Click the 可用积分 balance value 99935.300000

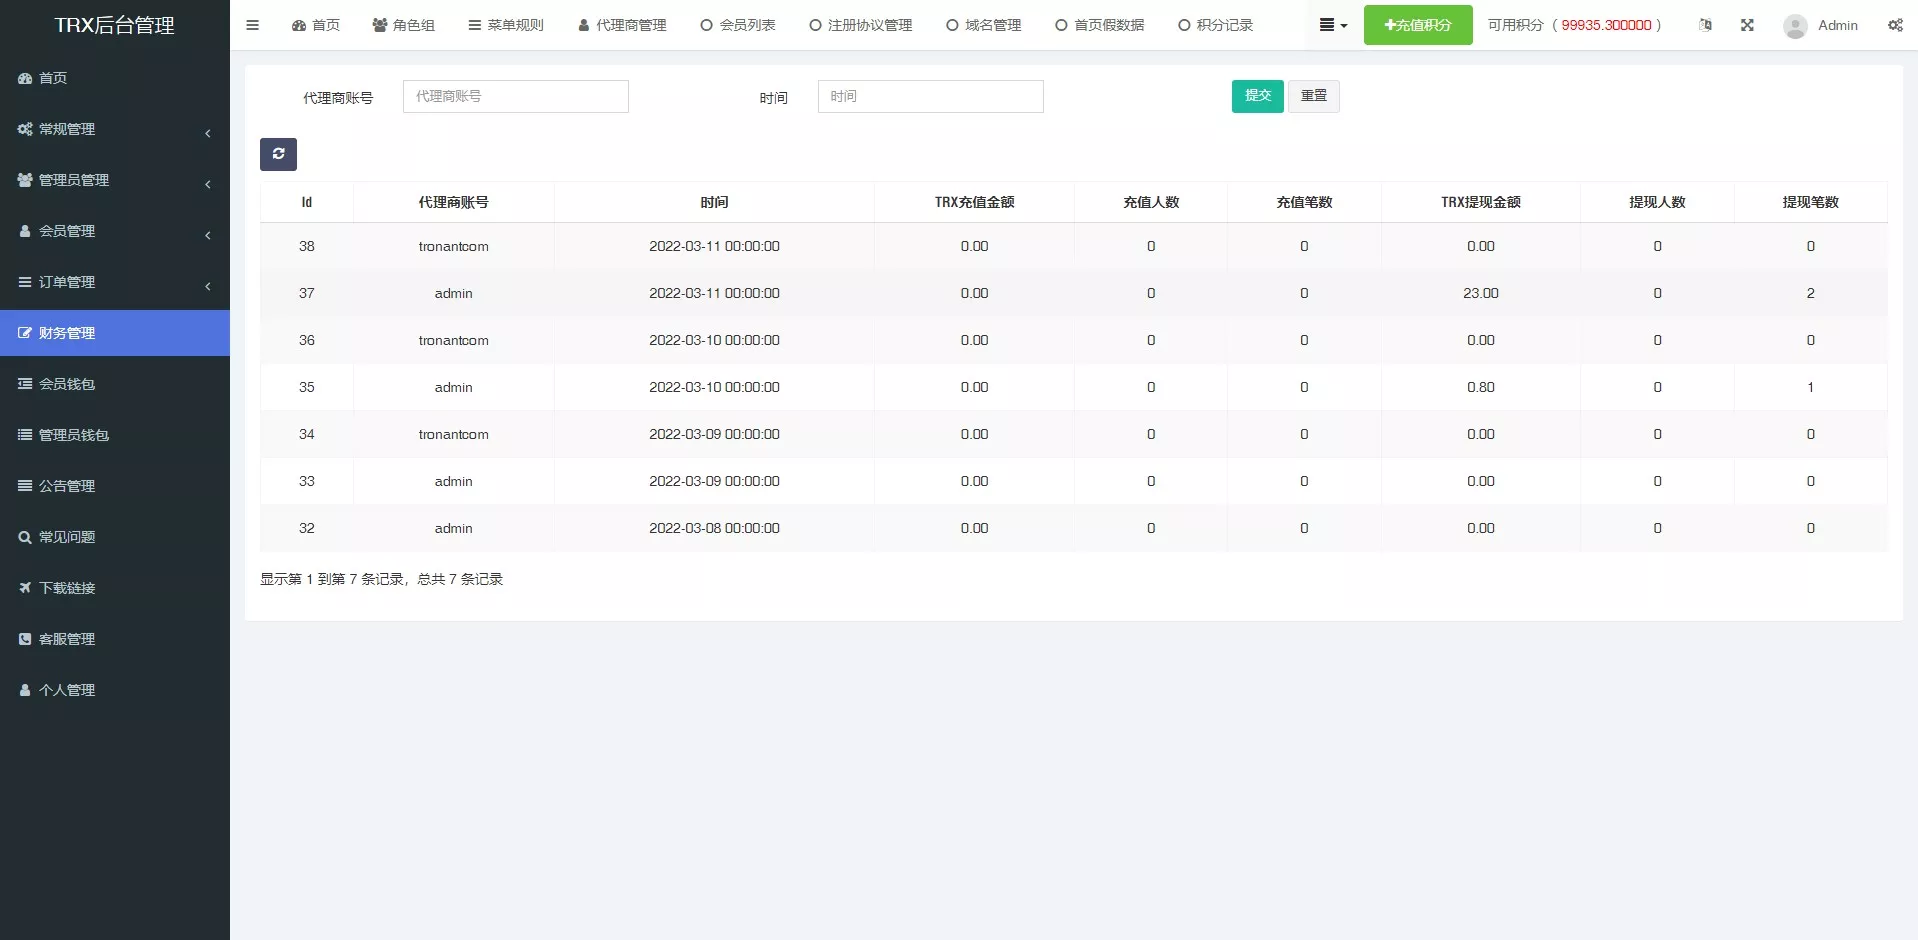(x=1606, y=25)
